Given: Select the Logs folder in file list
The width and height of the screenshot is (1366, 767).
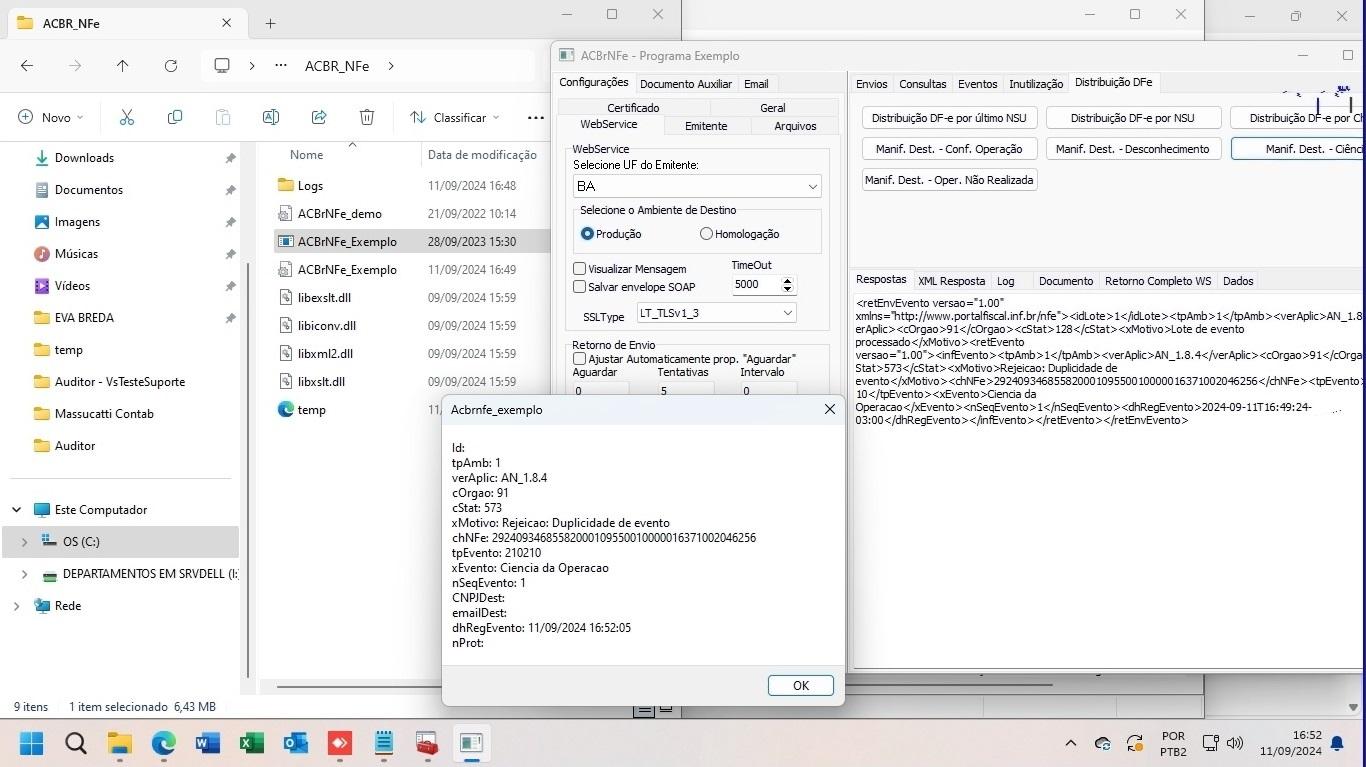Looking at the screenshot, I should pos(310,186).
